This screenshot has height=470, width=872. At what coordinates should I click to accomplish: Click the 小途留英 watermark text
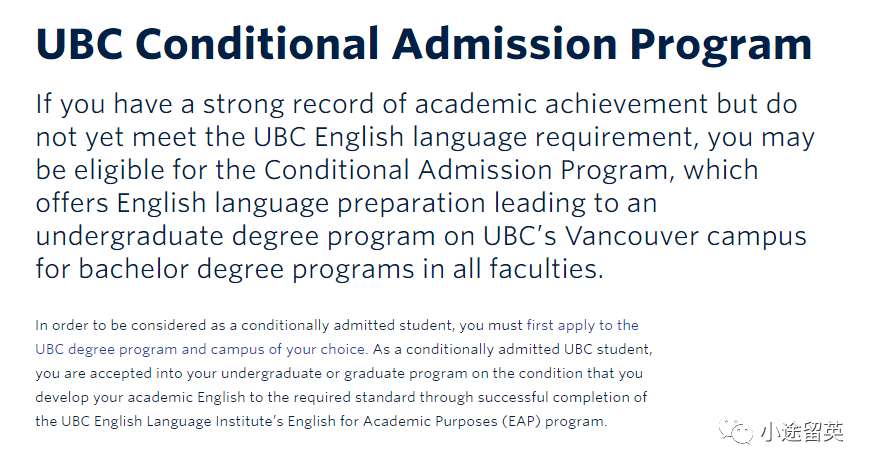tap(801, 432)
